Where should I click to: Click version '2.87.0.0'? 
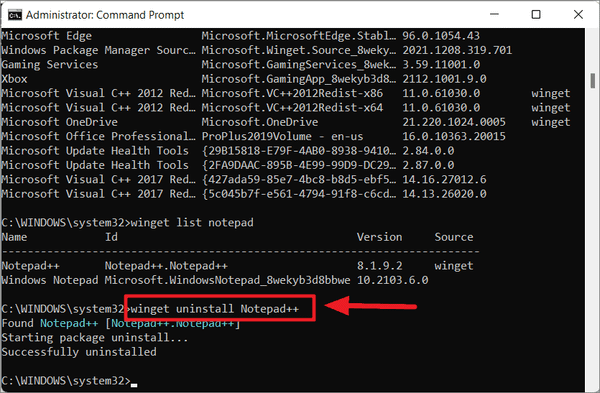(x=428, y=165)
